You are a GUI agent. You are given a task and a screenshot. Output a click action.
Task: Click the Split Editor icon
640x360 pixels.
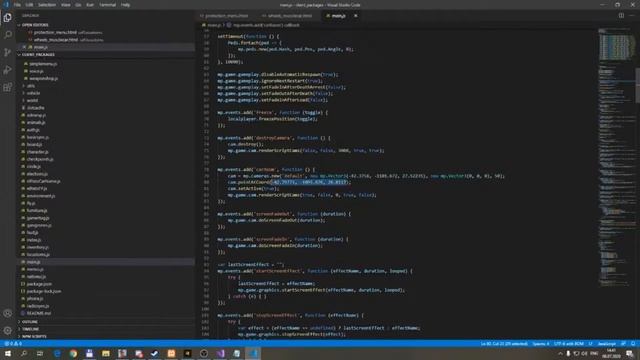tap(621, 16)
